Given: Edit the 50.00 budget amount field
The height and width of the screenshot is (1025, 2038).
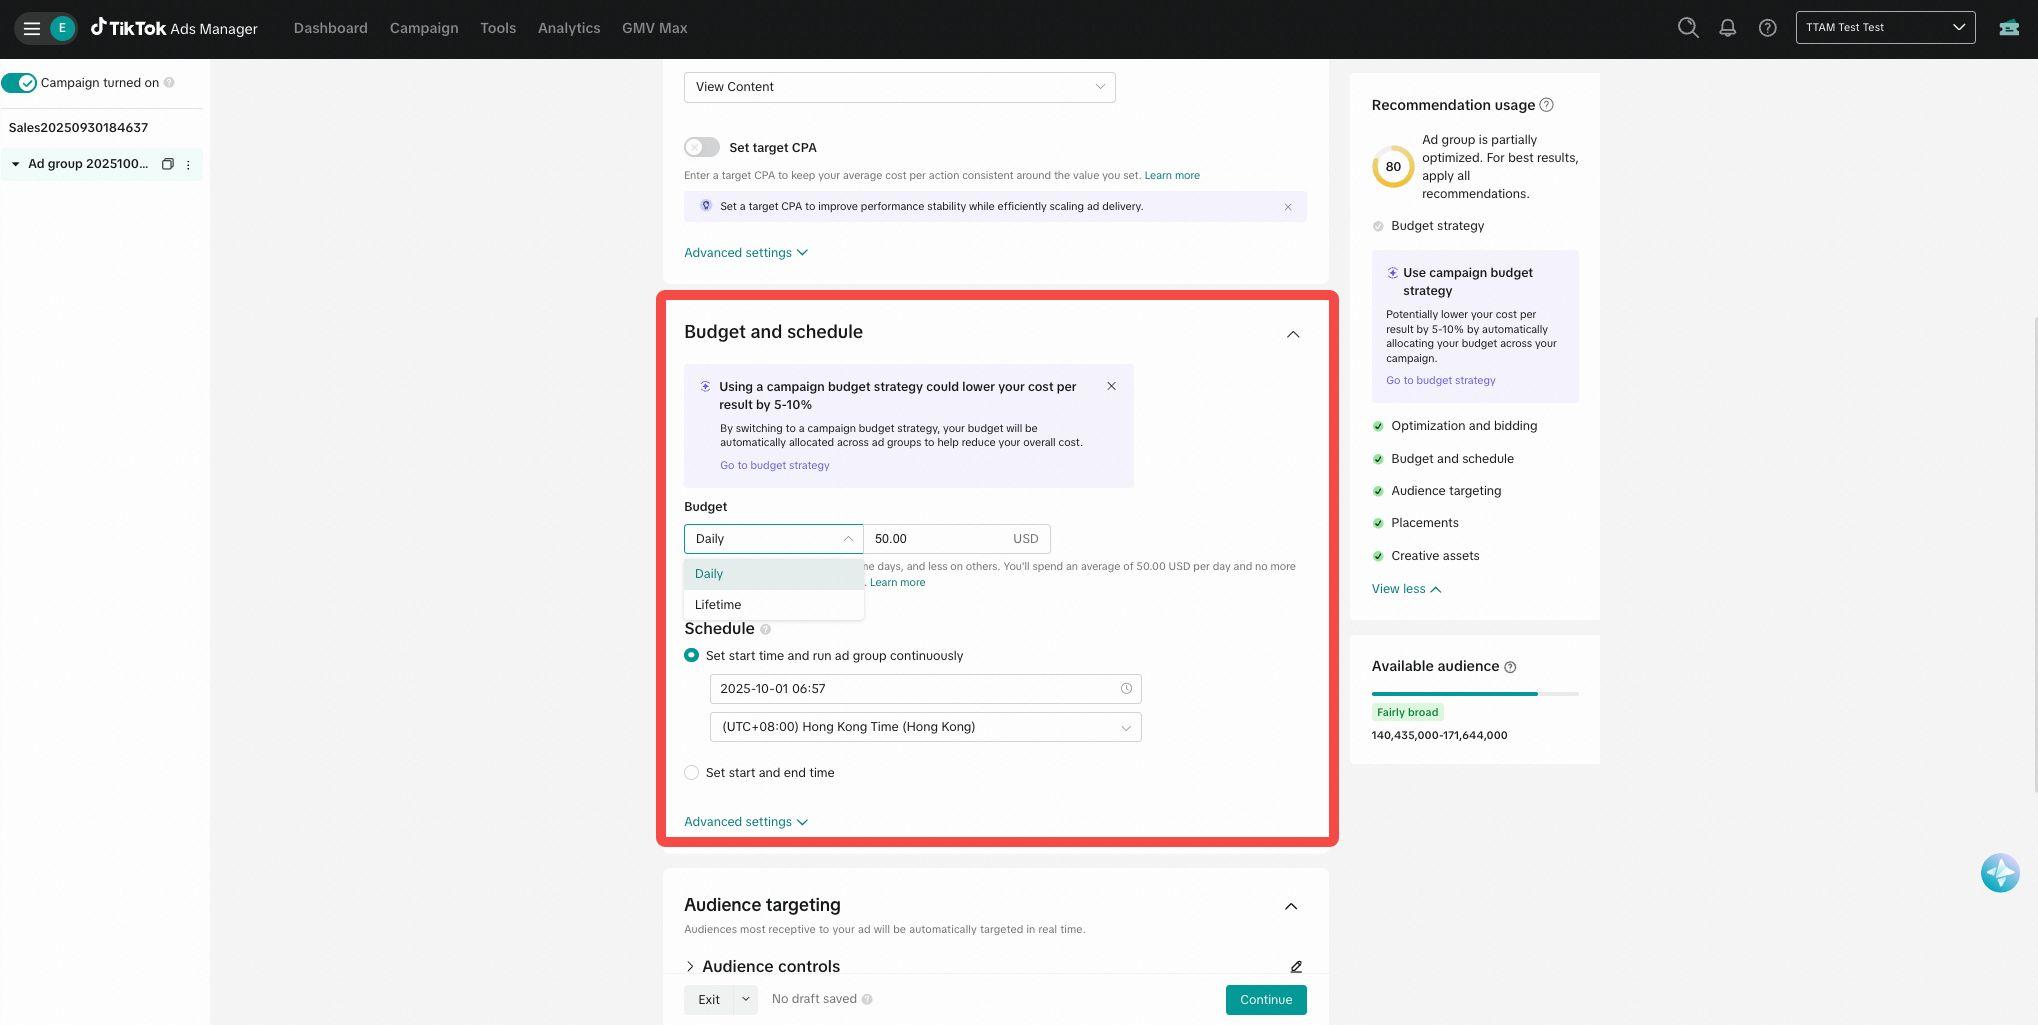Looking at the screenshot, I should [957, 539].
